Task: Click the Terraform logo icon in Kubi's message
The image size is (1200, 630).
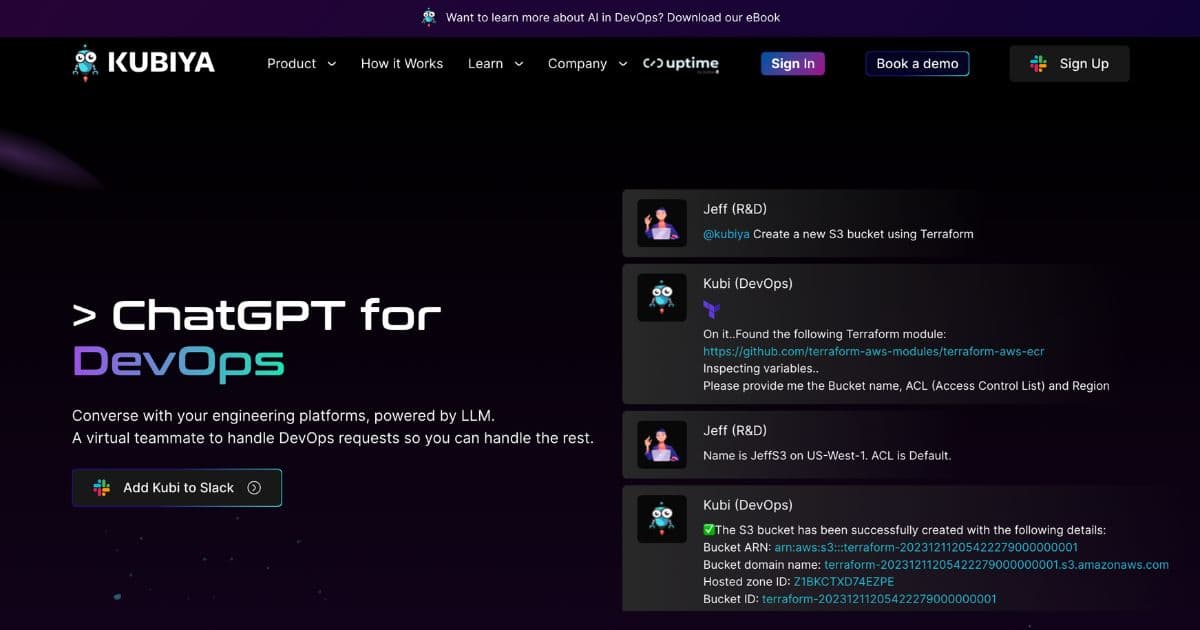Action: 711,309
